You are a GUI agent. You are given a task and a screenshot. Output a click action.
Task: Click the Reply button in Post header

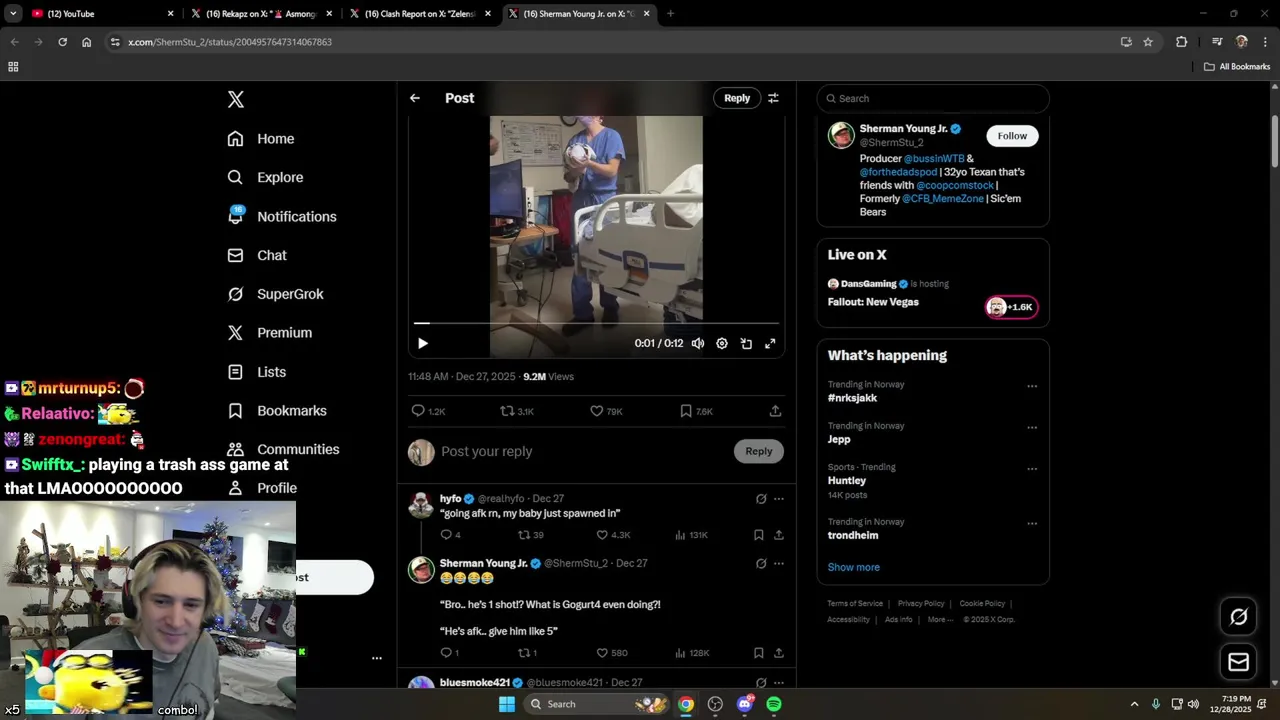[x=737, y=98]
